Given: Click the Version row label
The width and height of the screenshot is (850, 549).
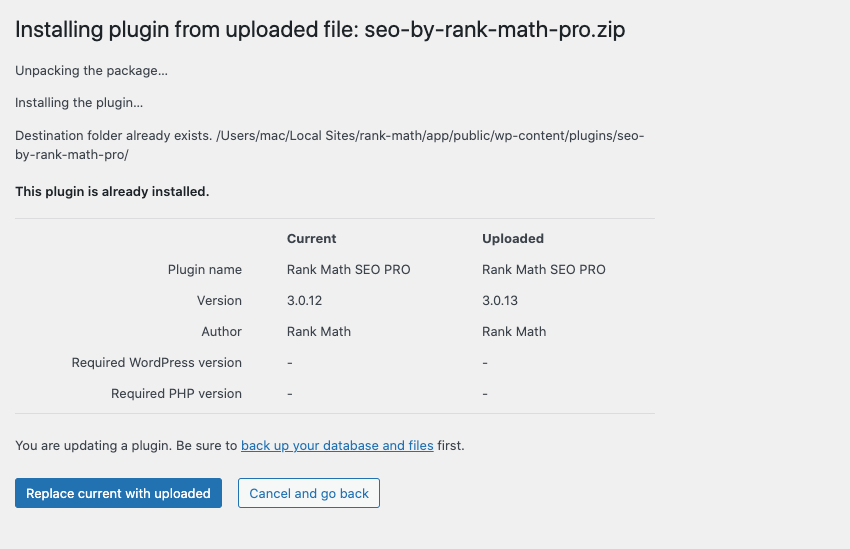Looking at the screenshot, I should [219, 301].
